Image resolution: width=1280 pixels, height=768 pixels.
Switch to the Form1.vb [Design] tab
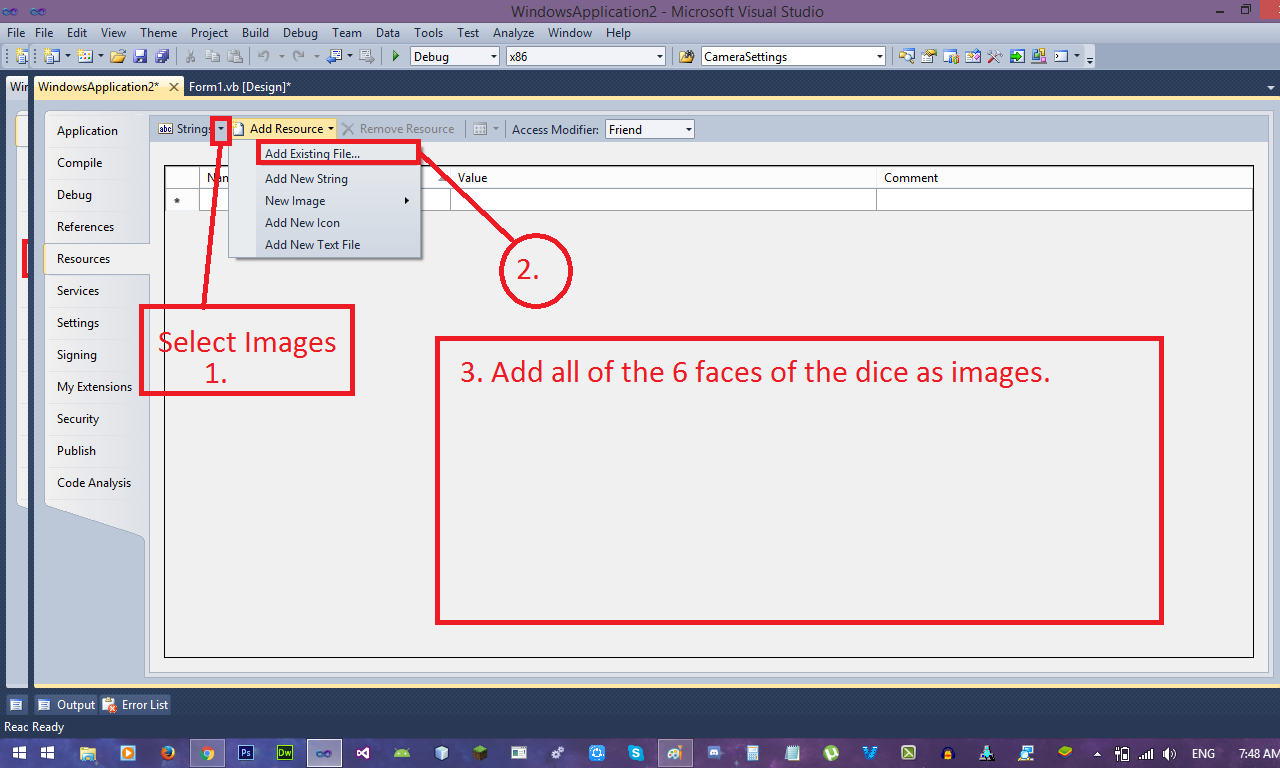click(240, 87)
